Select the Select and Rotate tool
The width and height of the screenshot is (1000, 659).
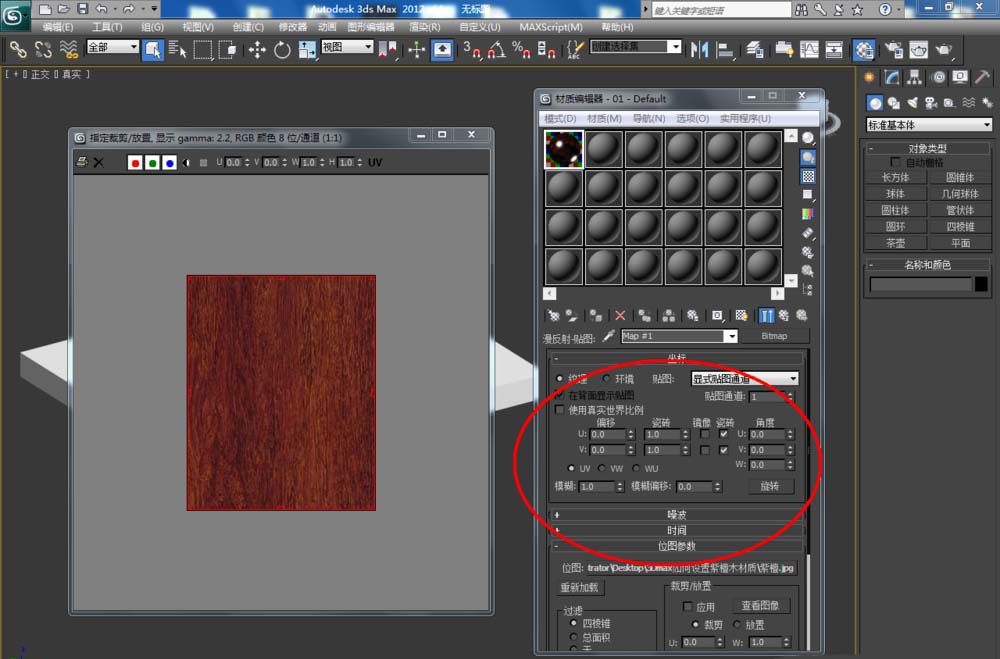282,49
